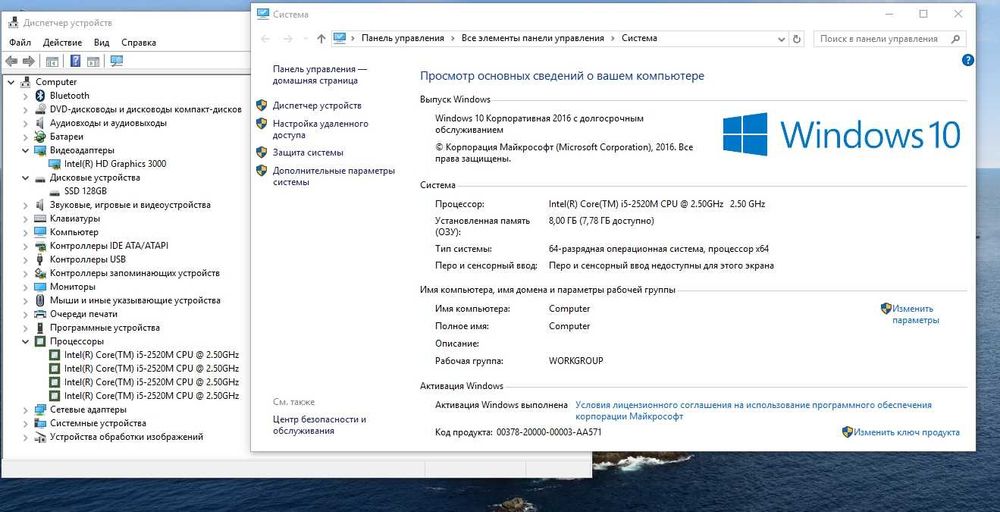1000x512 pixels.
Task: Click the Help icon in Device Manager toolbar
Action: [75, 61]
